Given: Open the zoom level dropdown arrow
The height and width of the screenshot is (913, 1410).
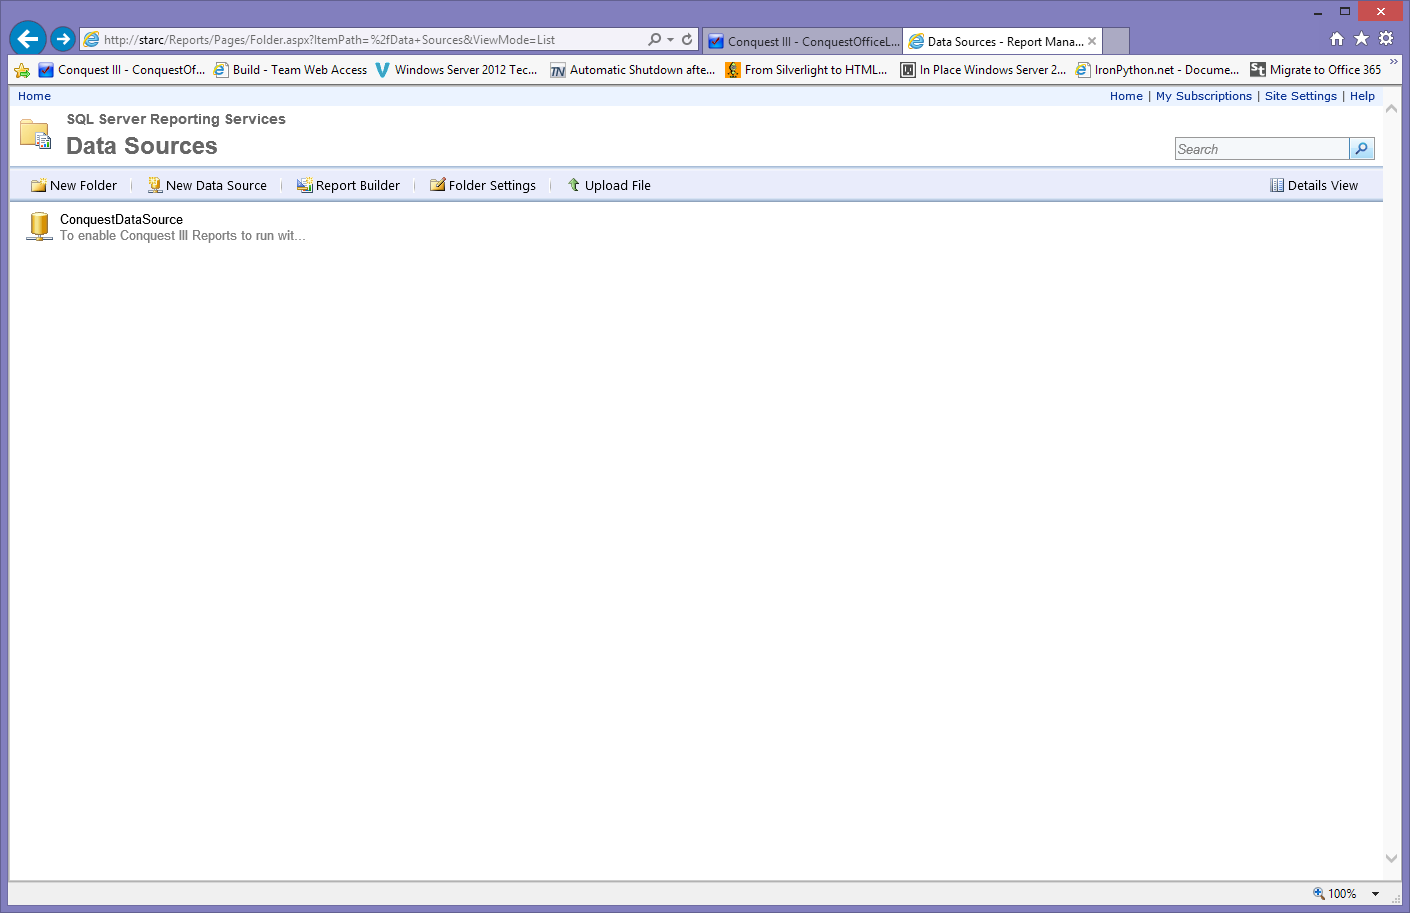Looking at the screenshot, I should click(x=1375, y=894).
